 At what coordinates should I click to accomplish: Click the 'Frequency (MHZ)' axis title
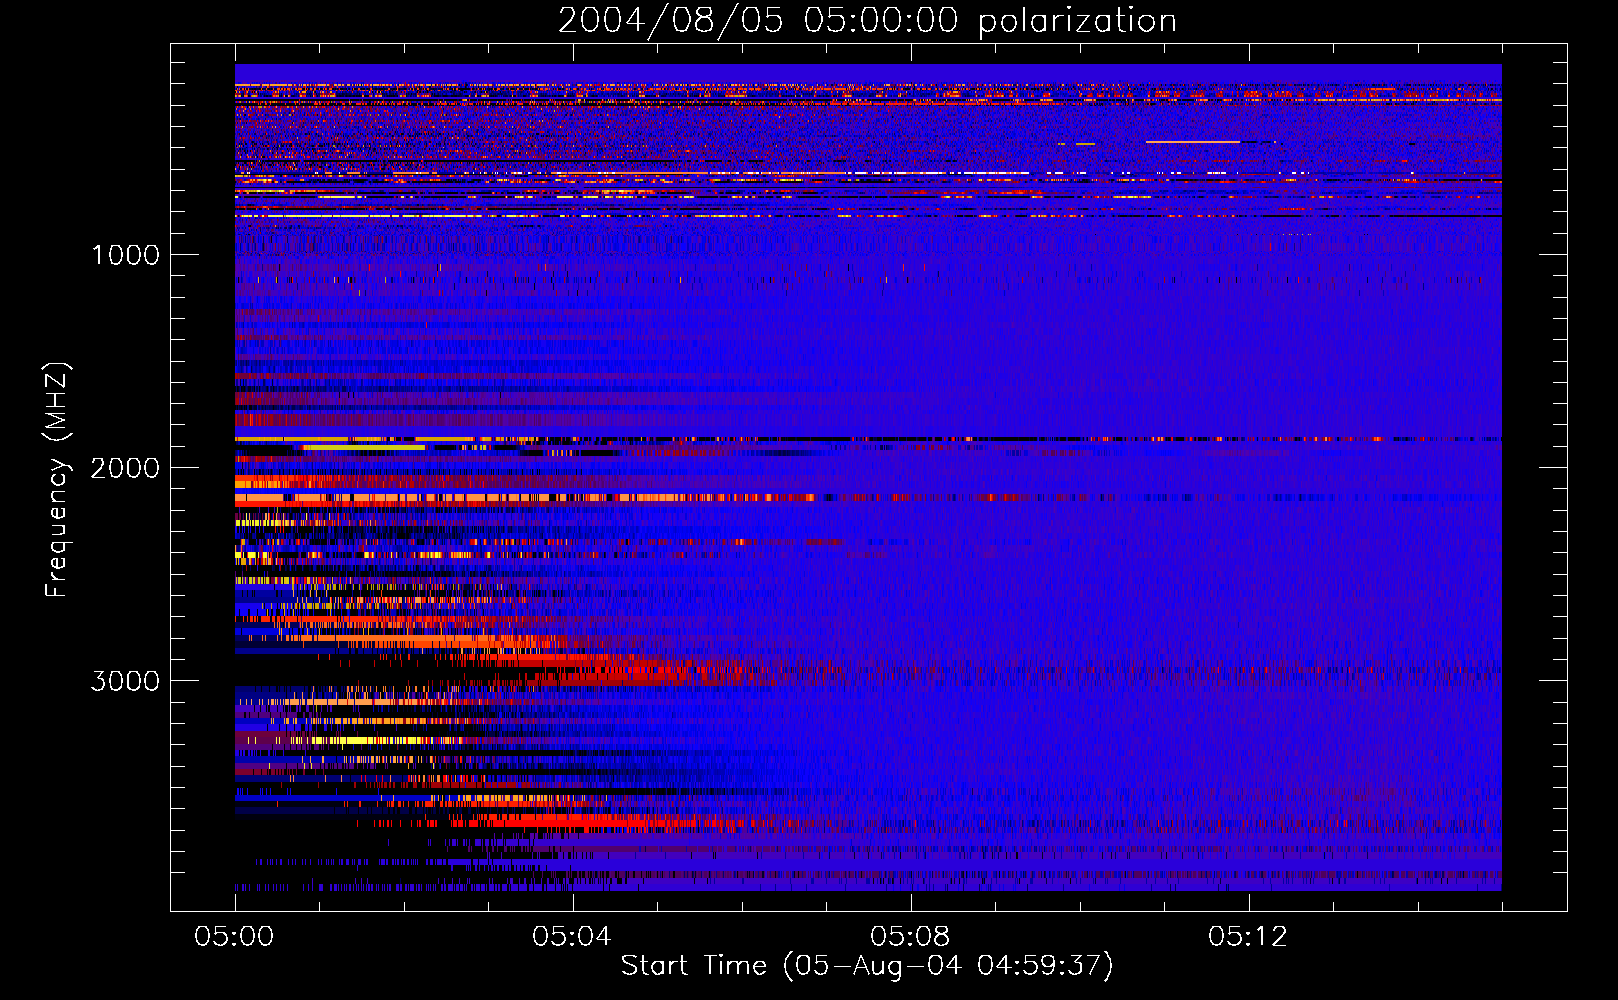tap(57, 480)
